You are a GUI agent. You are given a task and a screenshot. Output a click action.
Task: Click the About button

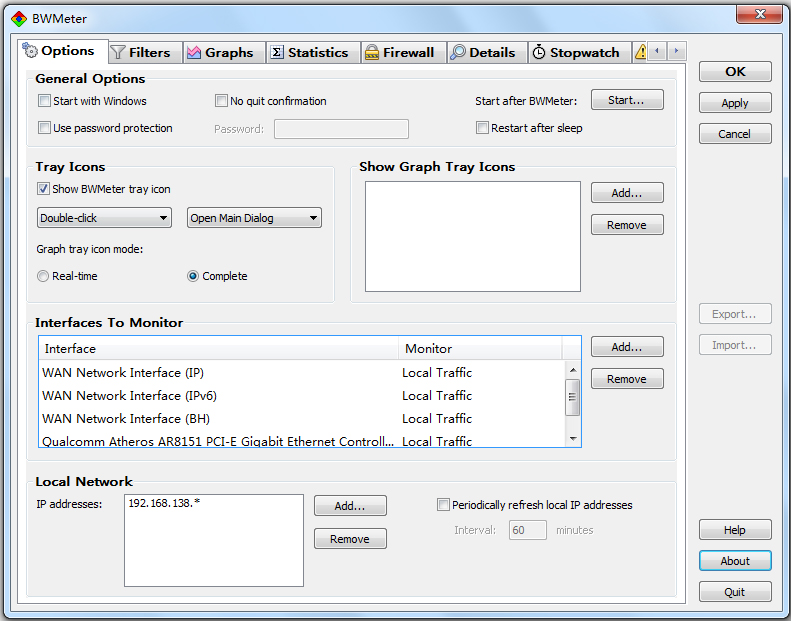point(735,561)
